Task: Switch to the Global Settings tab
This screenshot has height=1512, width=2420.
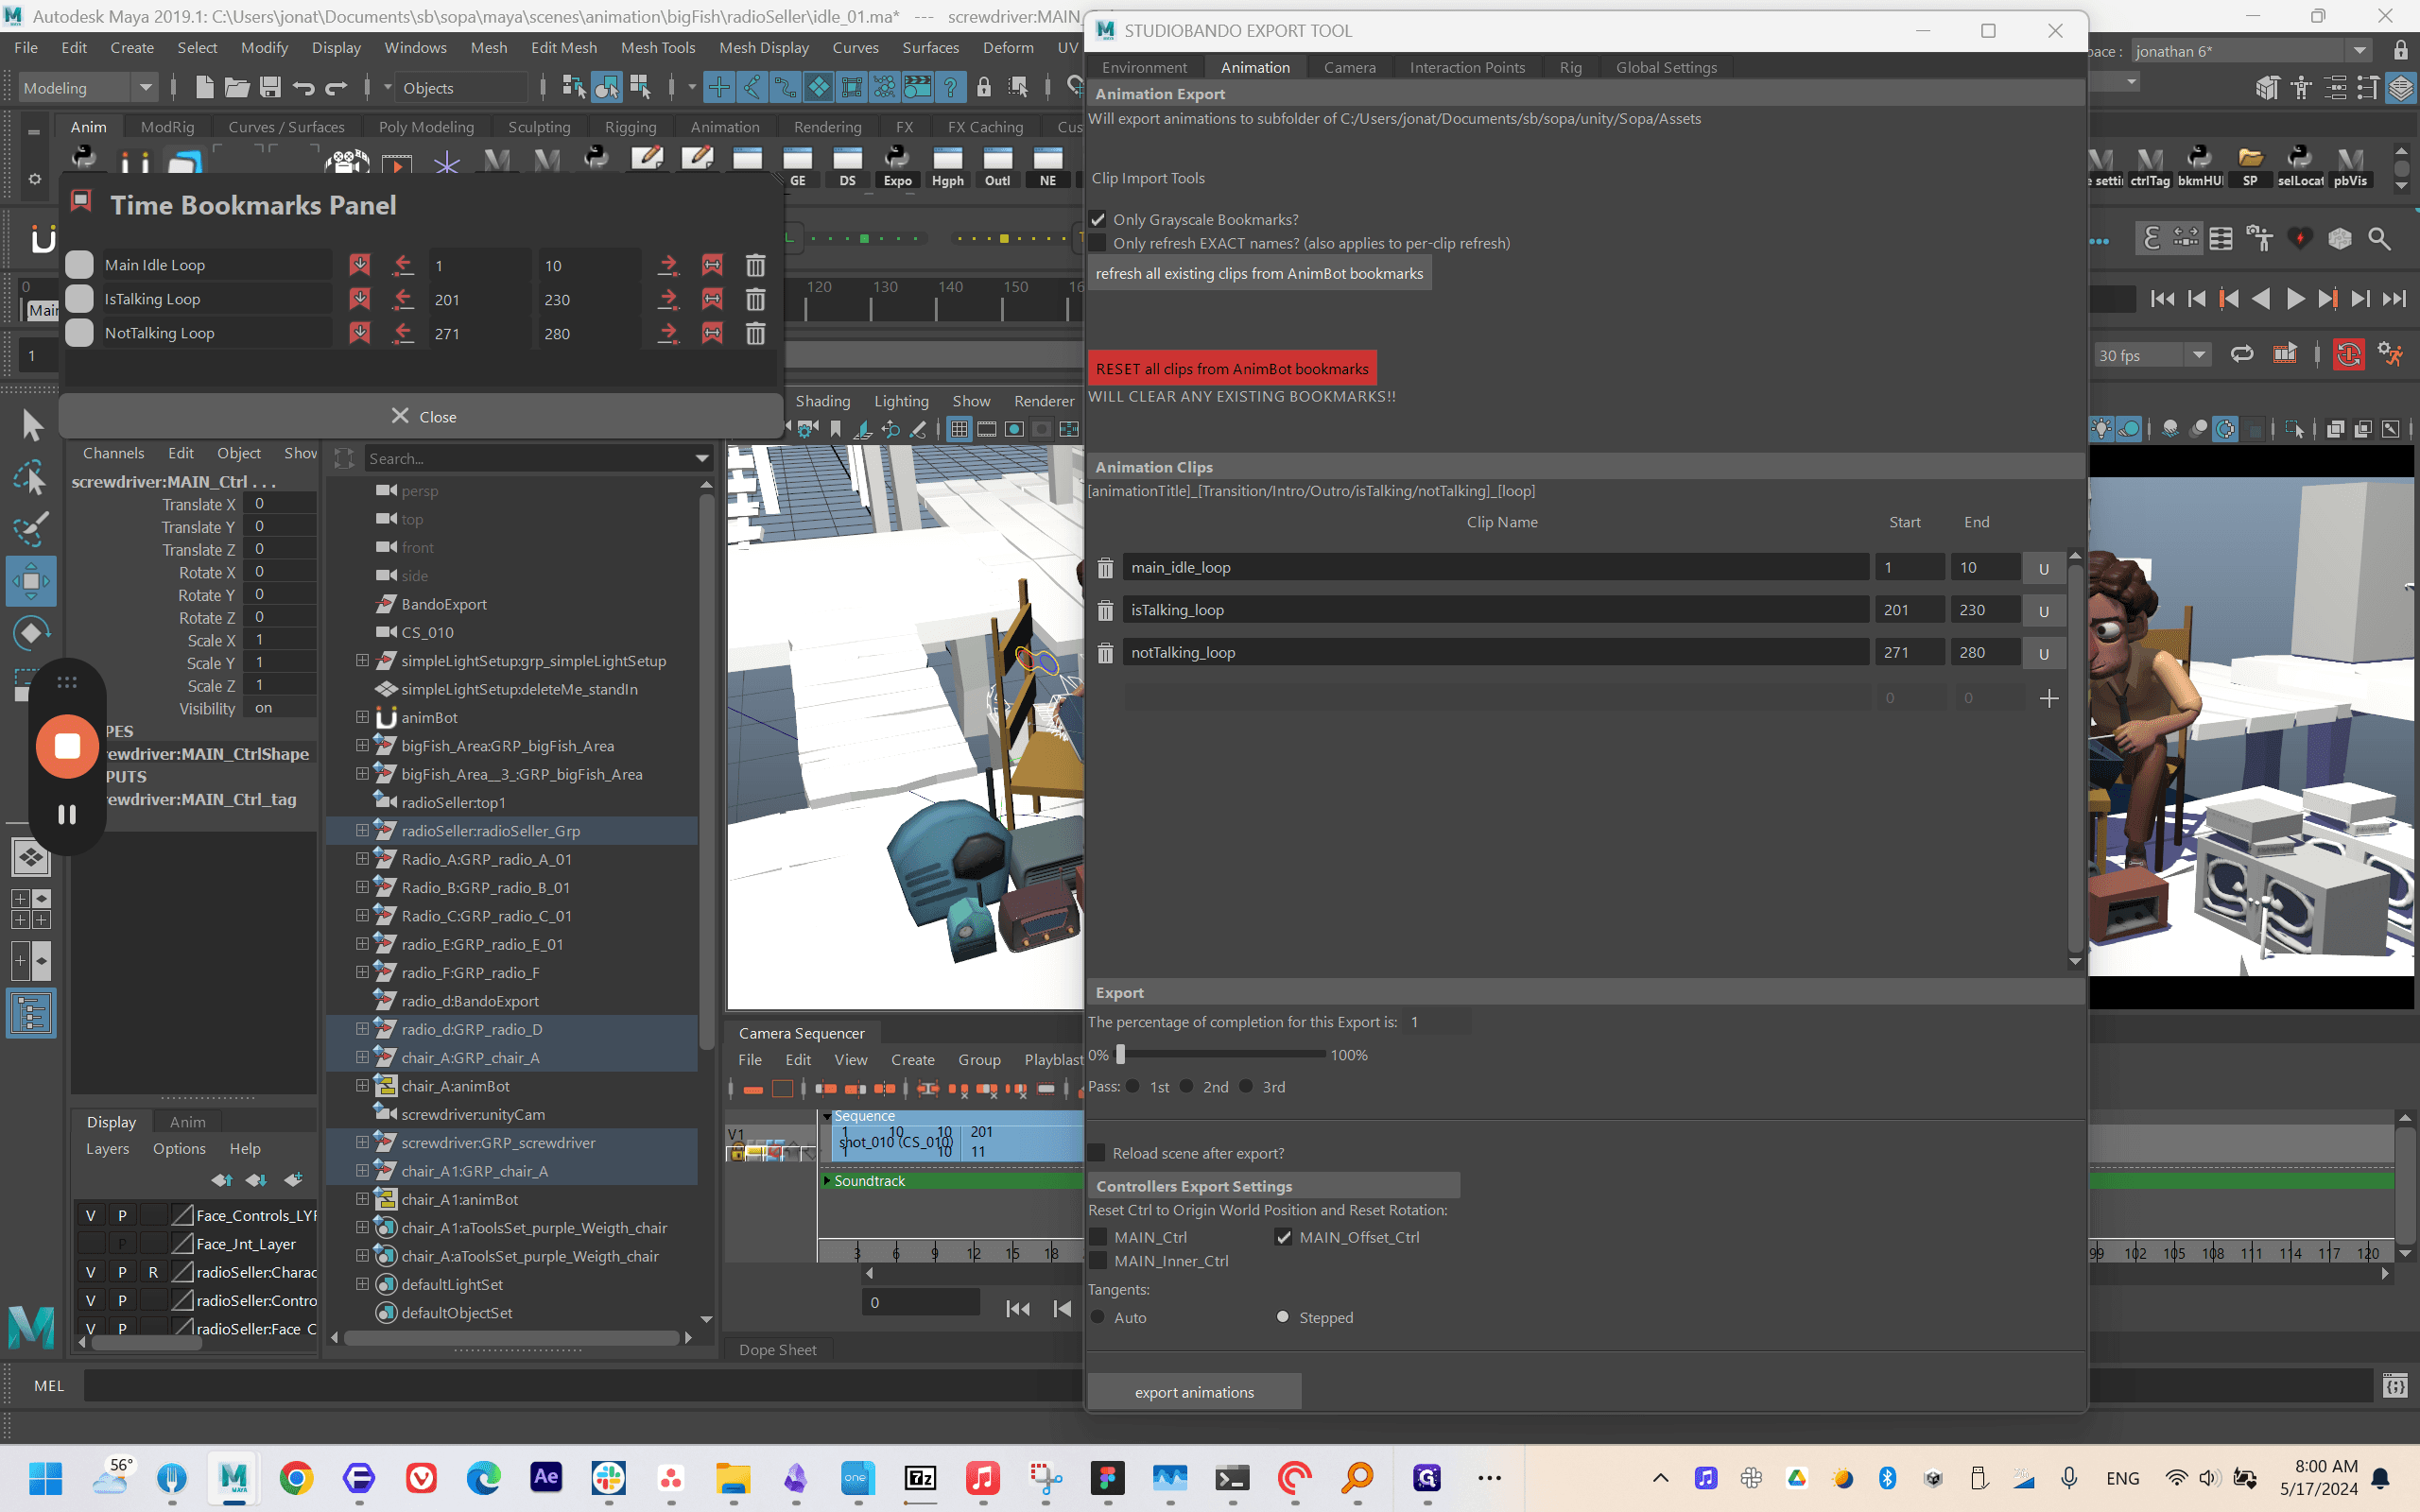Action: [1666, 67]
